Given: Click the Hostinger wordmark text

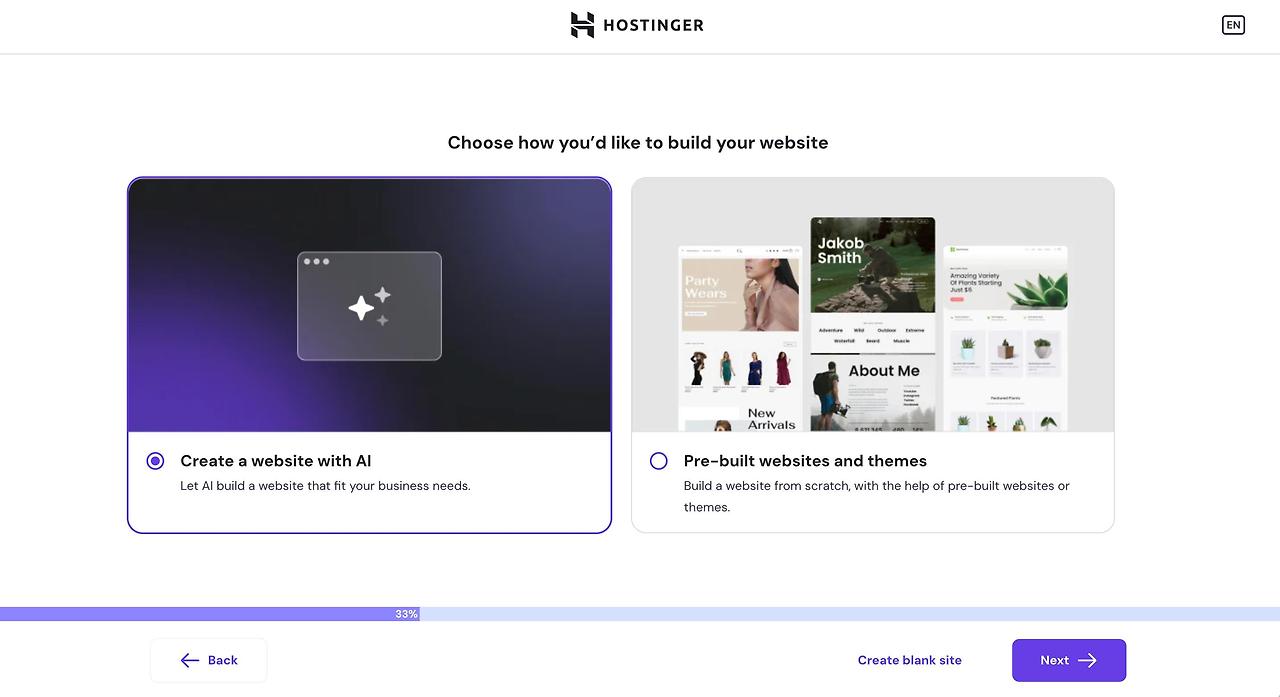Looking at the screenshot, I should click(x=653, y=25).
